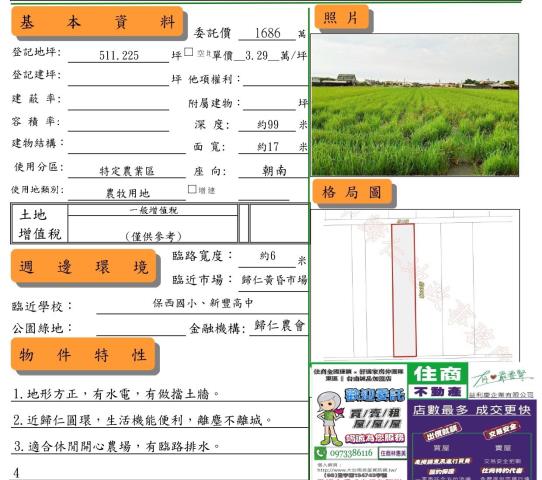Click the 使用地類別 value 農牧用地
The height and width of the screenshot is (480, 542).
(128, 193)
